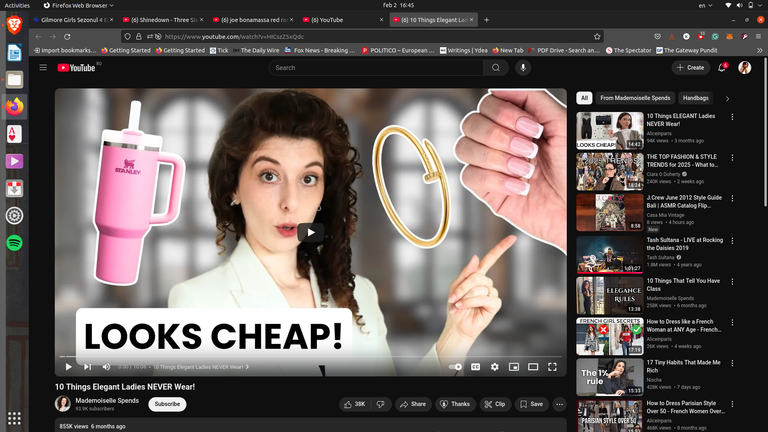Switch to theater mode
The width and height of the screenshot is (768, 432).
click(x=533, y=367)
